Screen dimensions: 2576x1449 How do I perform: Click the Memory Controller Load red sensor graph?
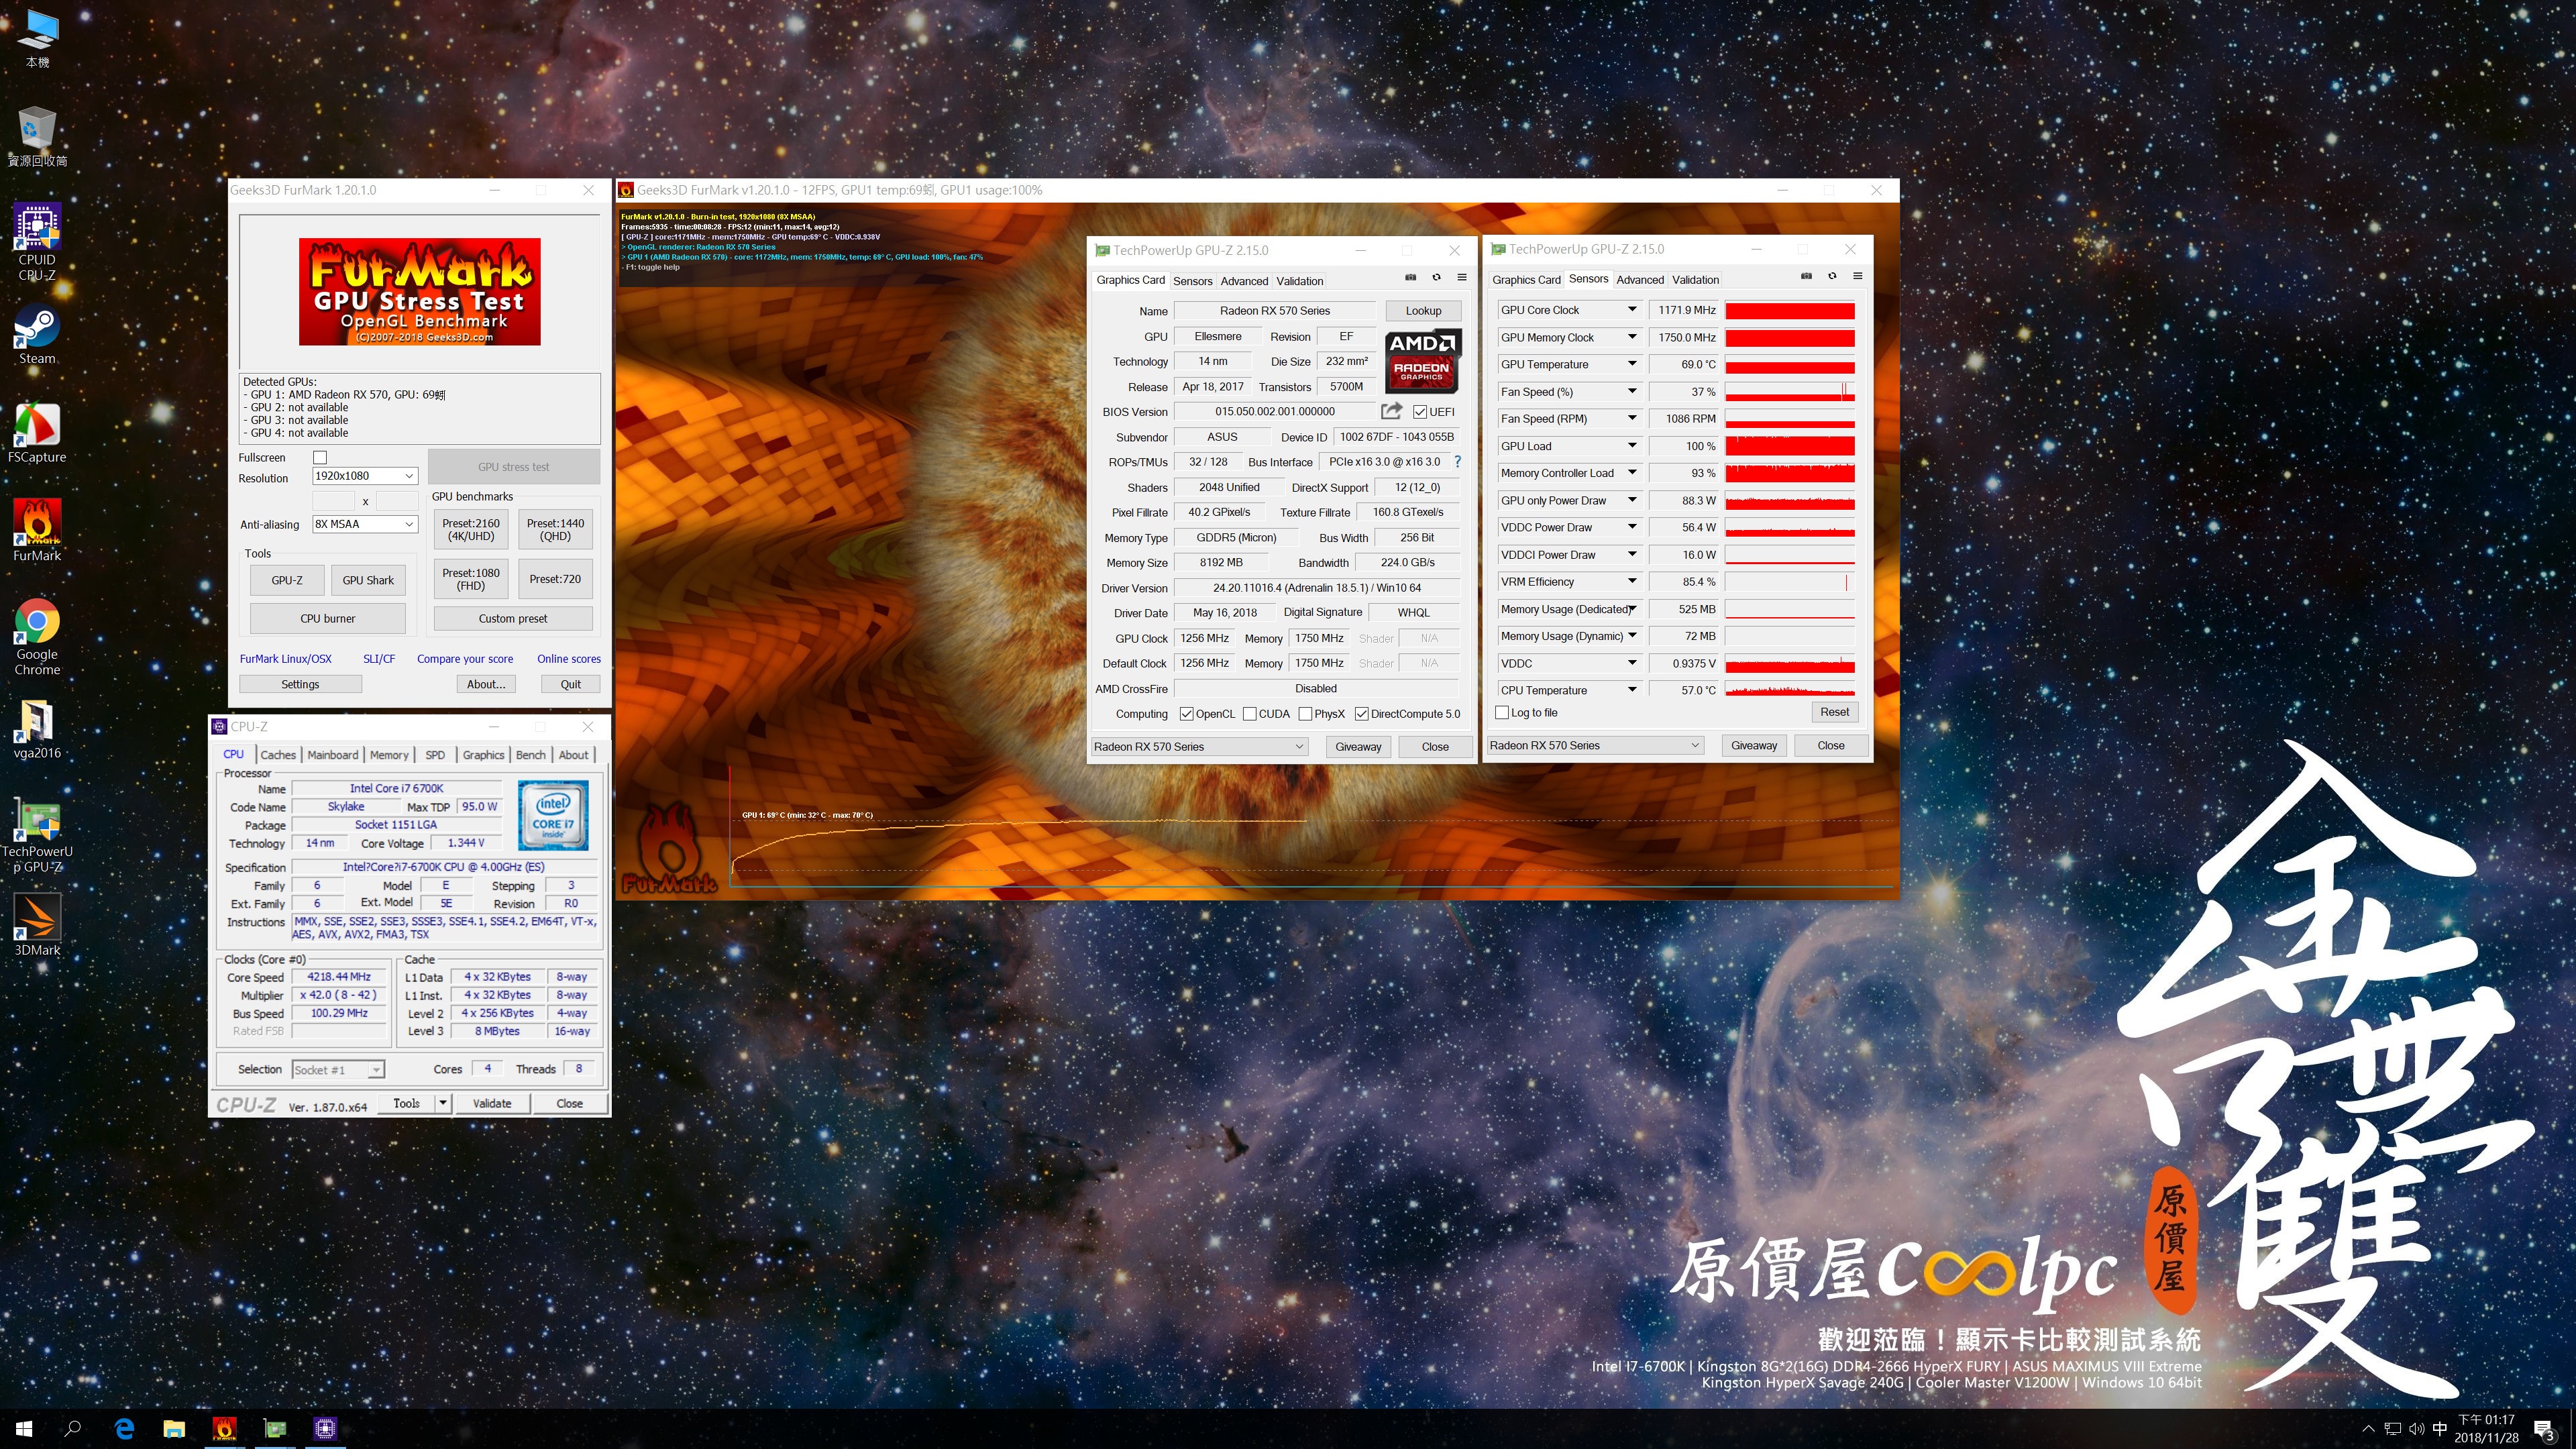(1790, 473)
